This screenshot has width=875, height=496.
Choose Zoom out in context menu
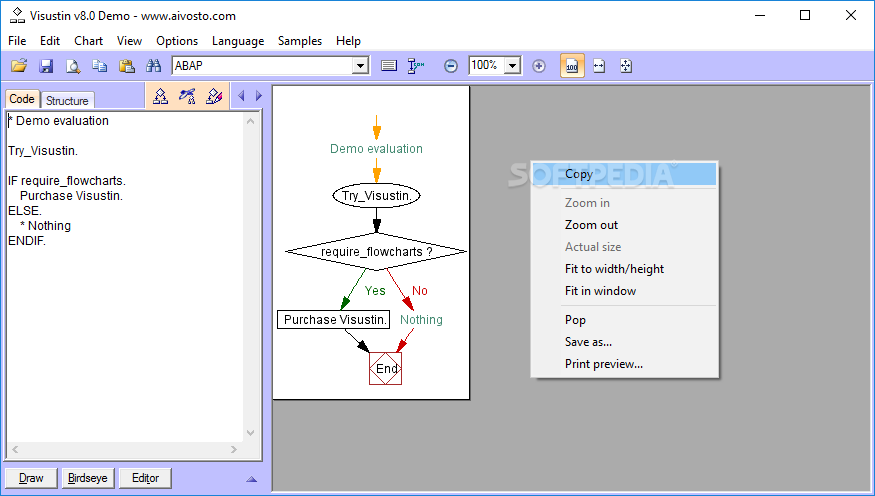click(x=624, y=225)
